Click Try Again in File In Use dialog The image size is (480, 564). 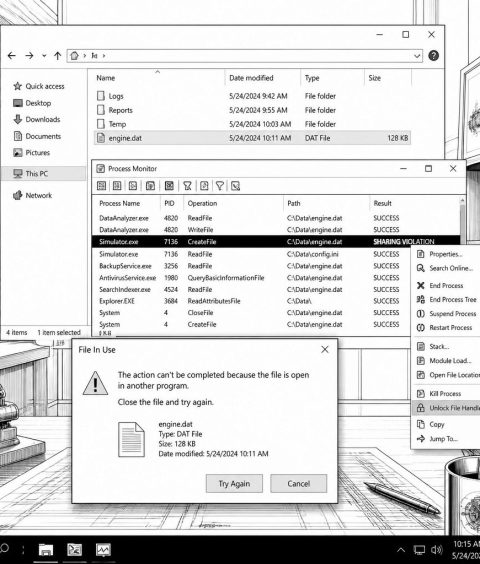234,484
